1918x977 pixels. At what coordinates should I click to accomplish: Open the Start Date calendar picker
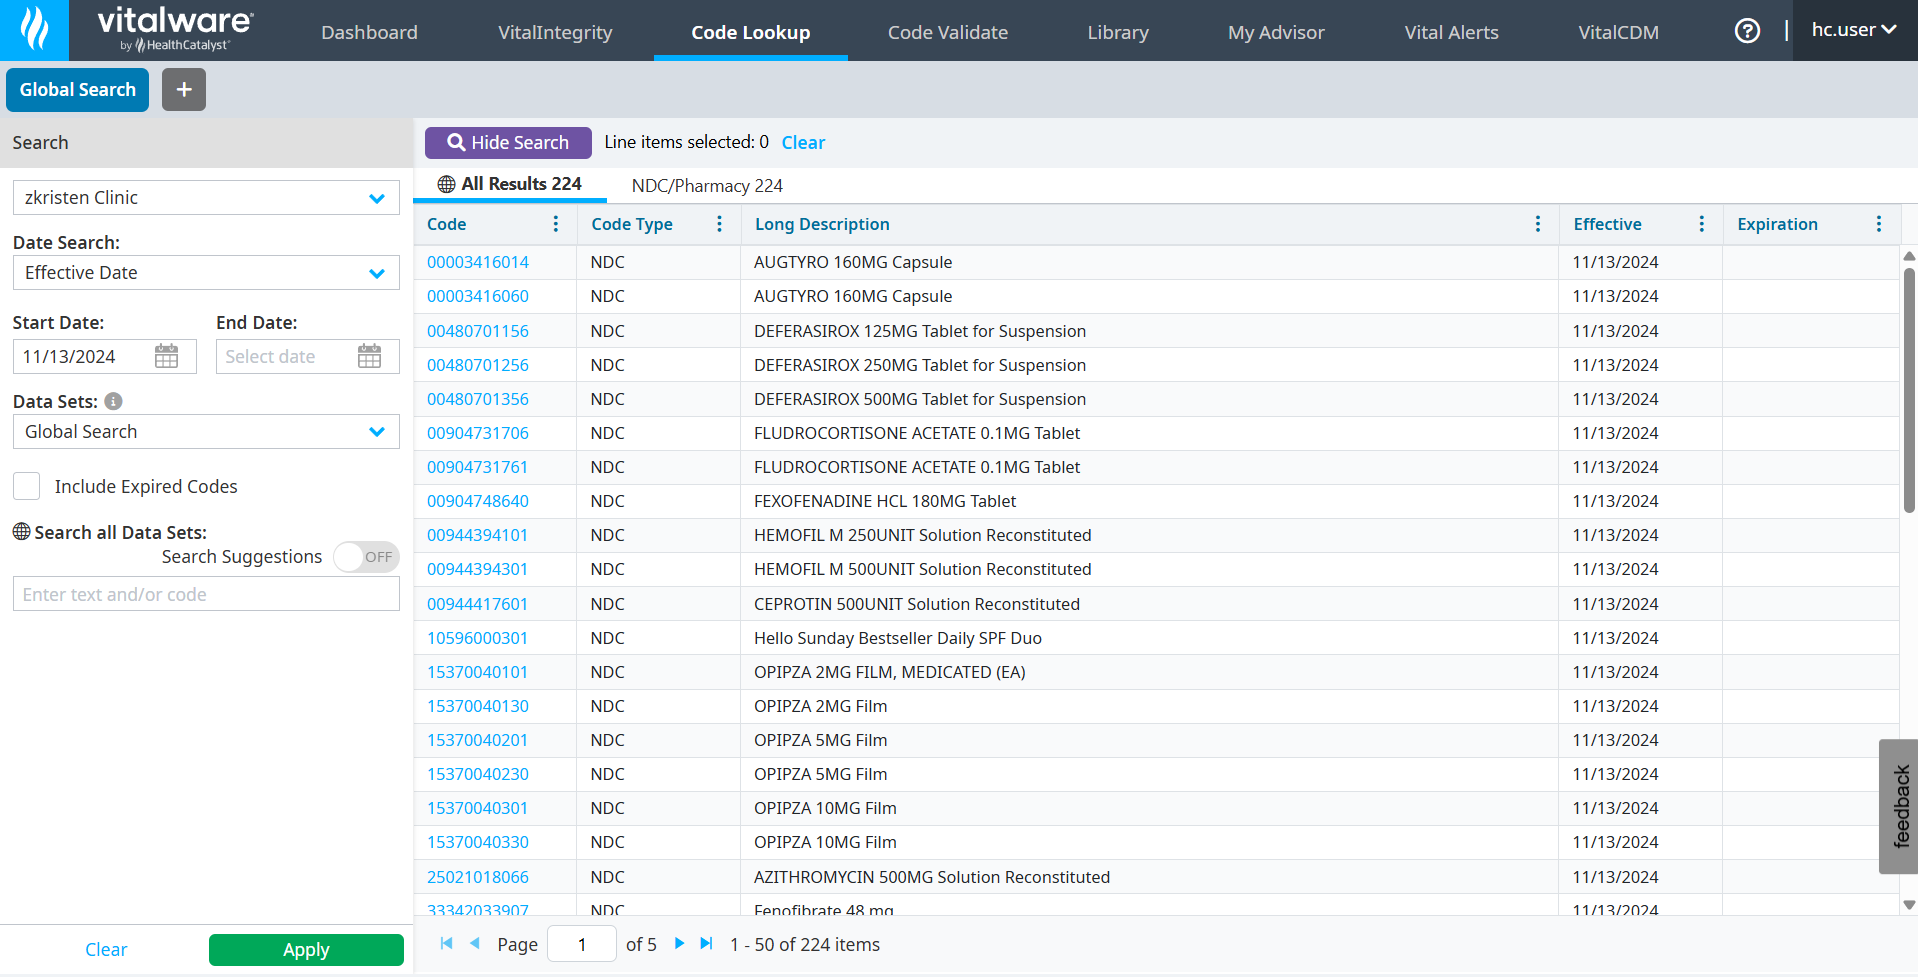[167, 357]
